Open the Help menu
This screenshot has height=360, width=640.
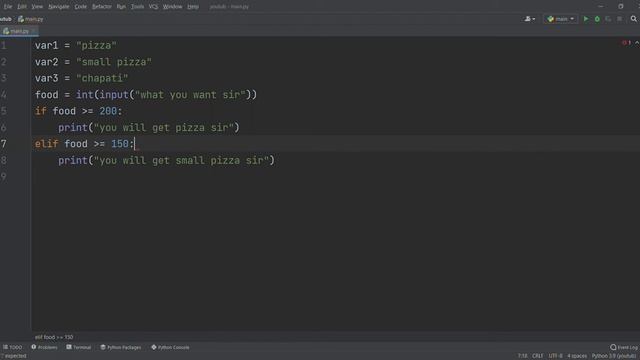[193, 7]
